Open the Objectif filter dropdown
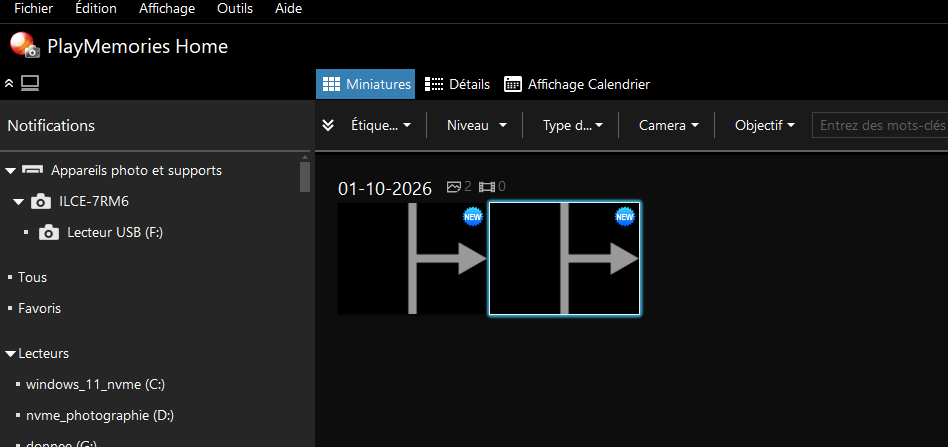This screenshot has height=447, width=948. pos(765,125)
